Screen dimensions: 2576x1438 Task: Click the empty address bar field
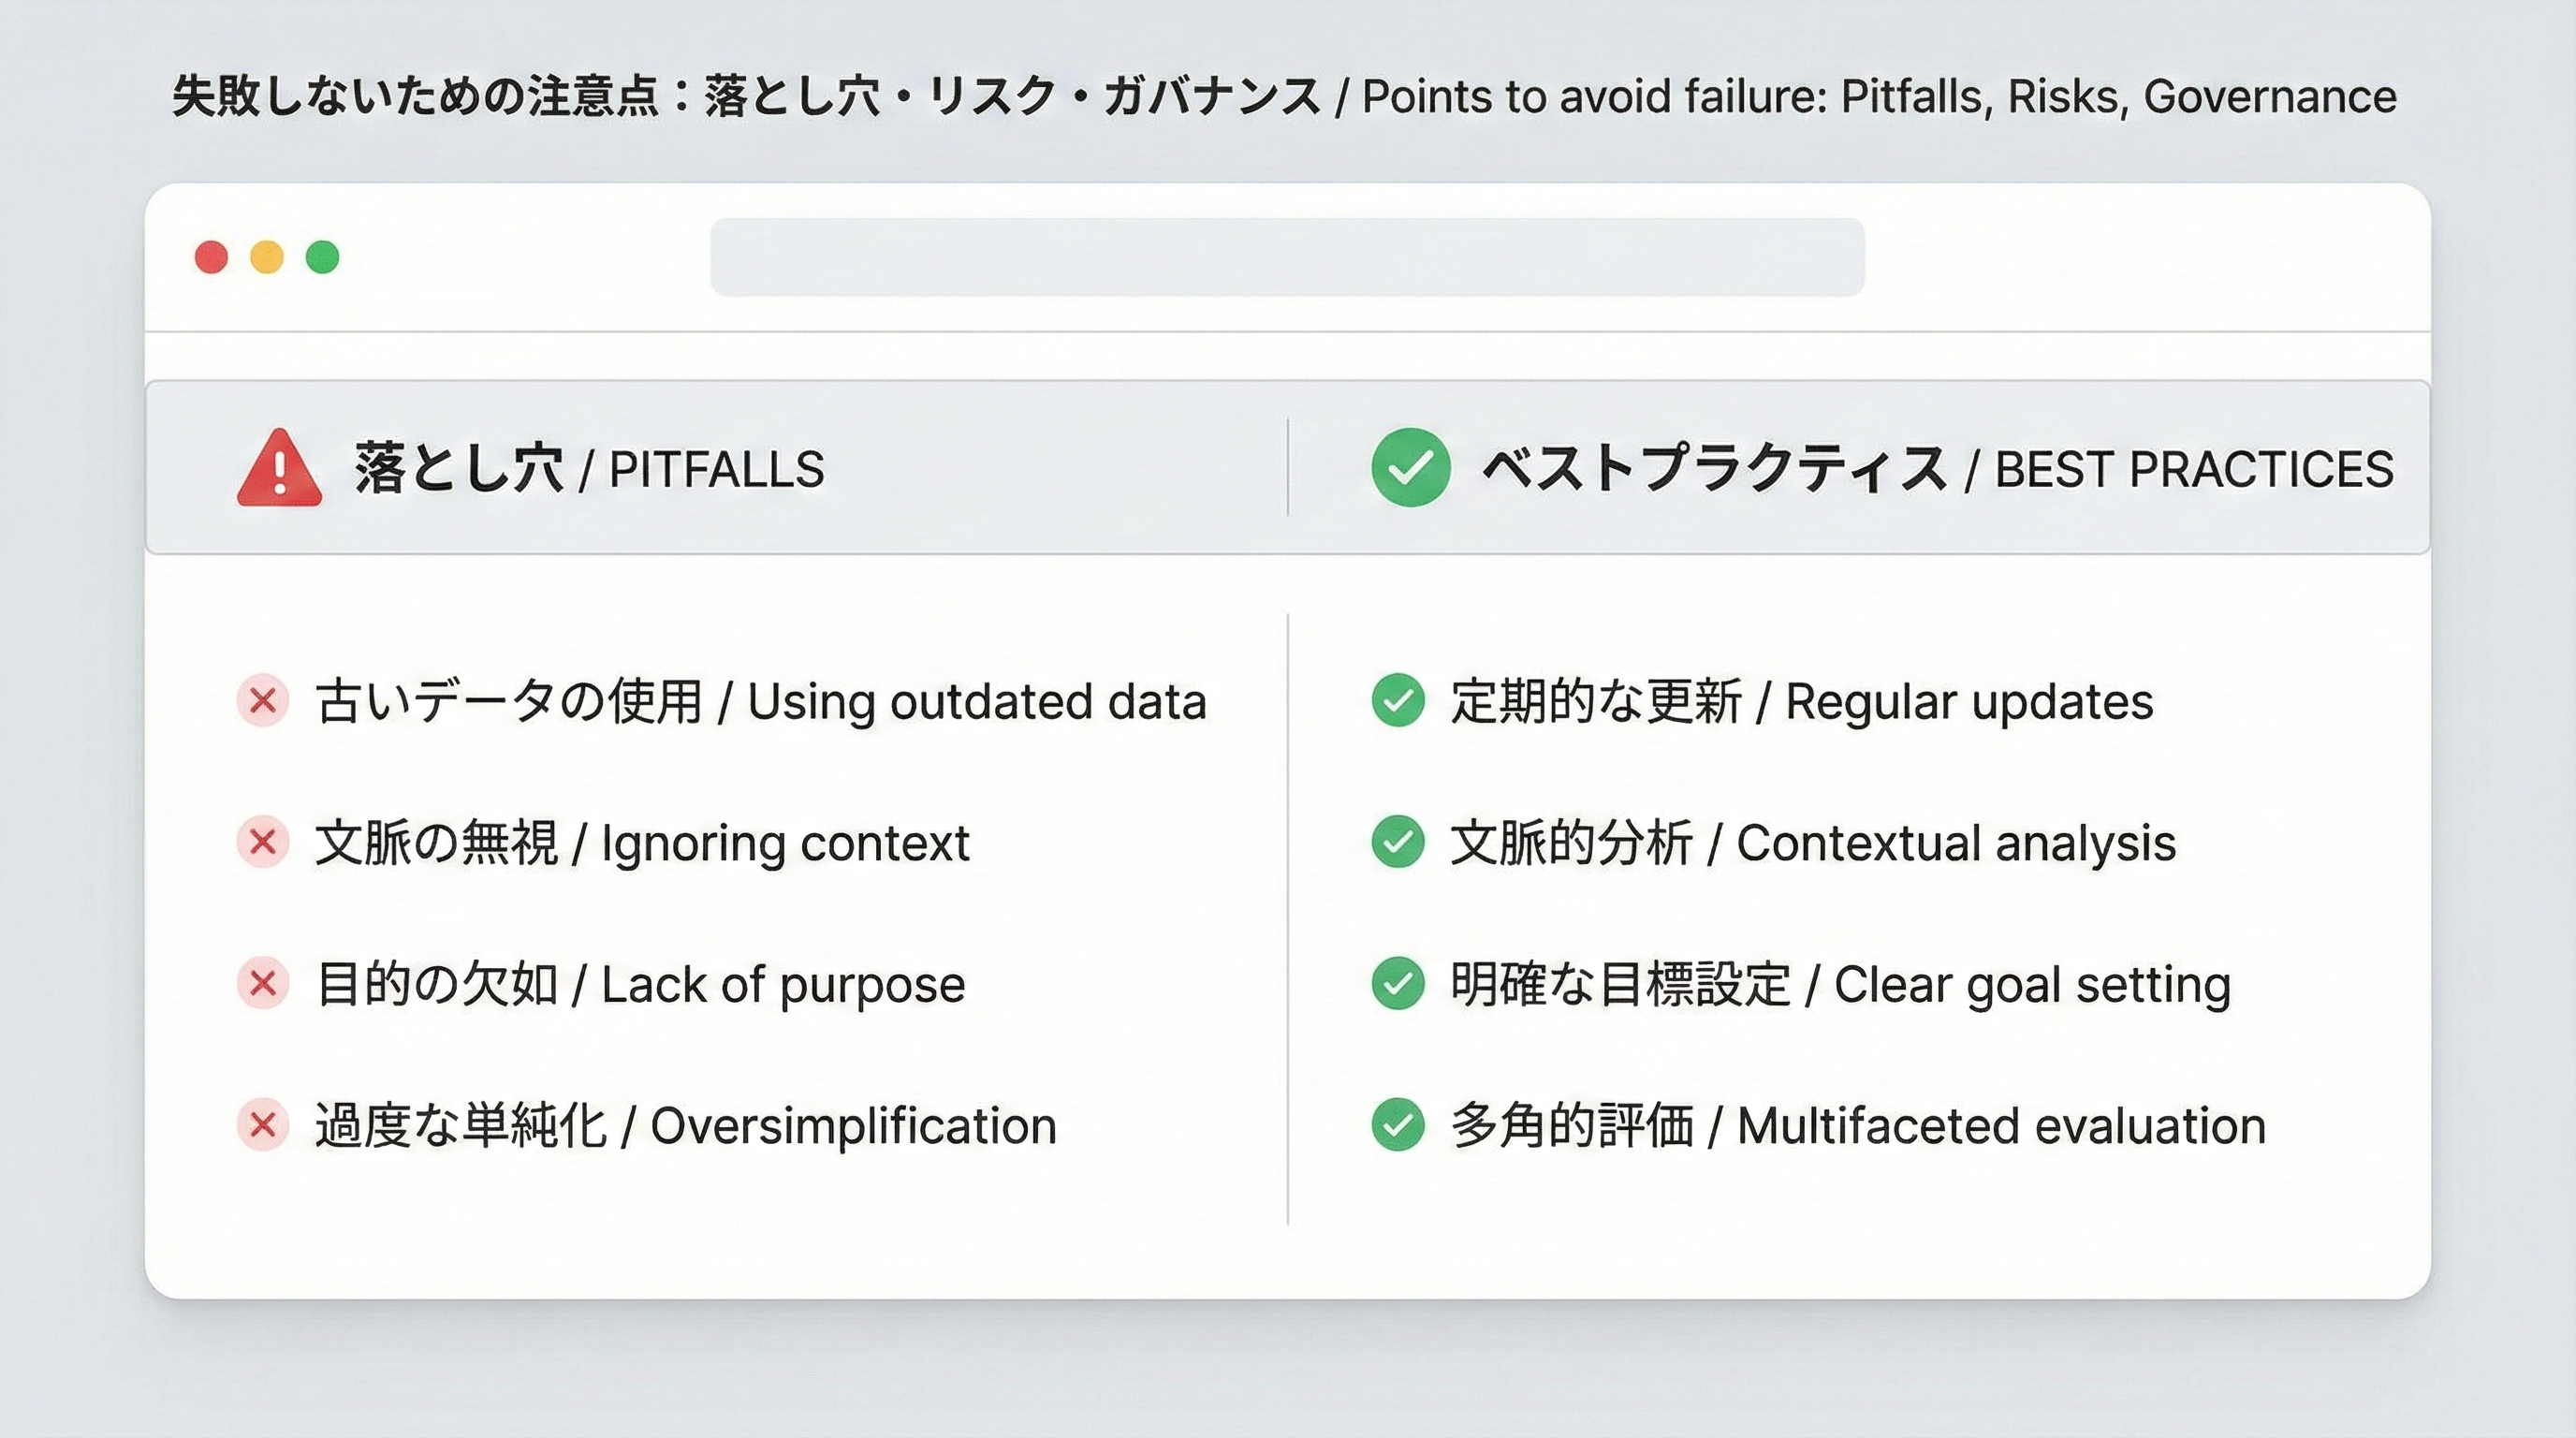[1287, 257]
